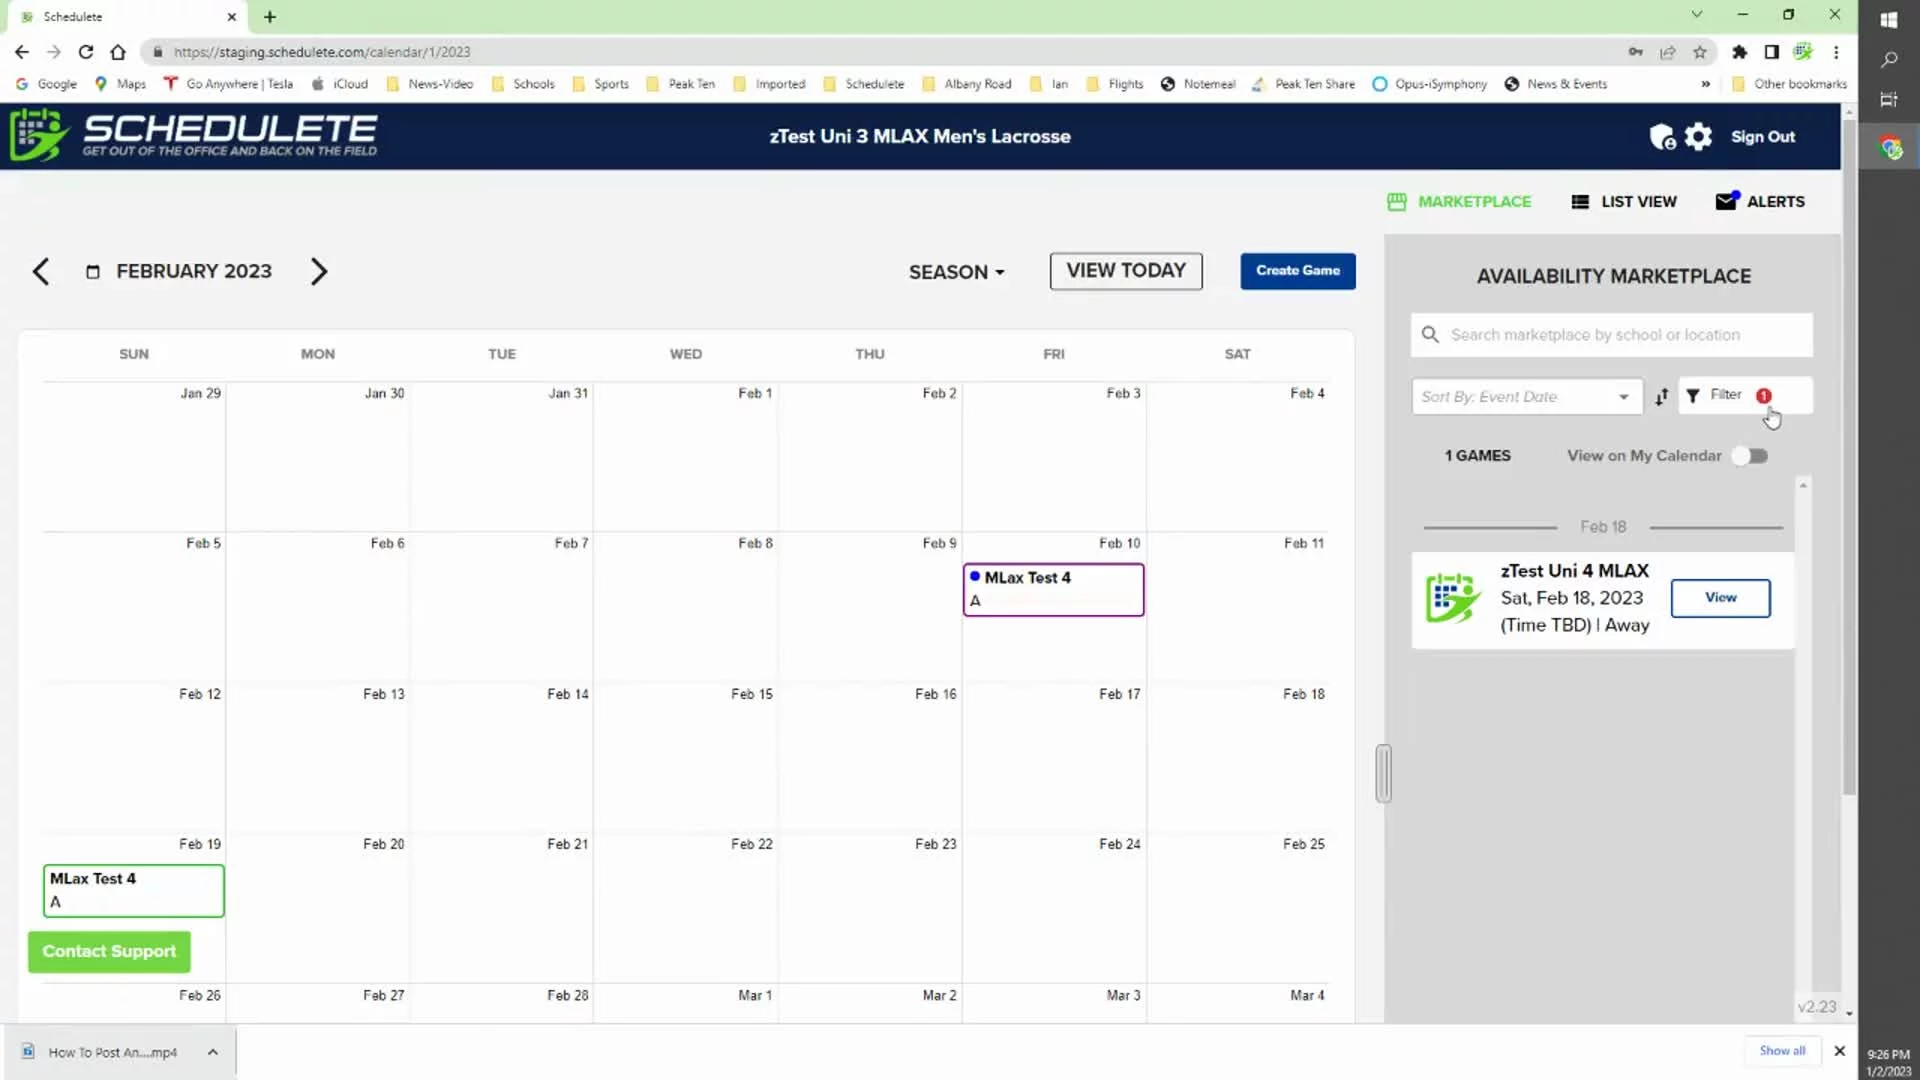Open the MLax Test 4 event on Feb 19
This screenshot has height=1080, width=1920.
click(133, 891)
